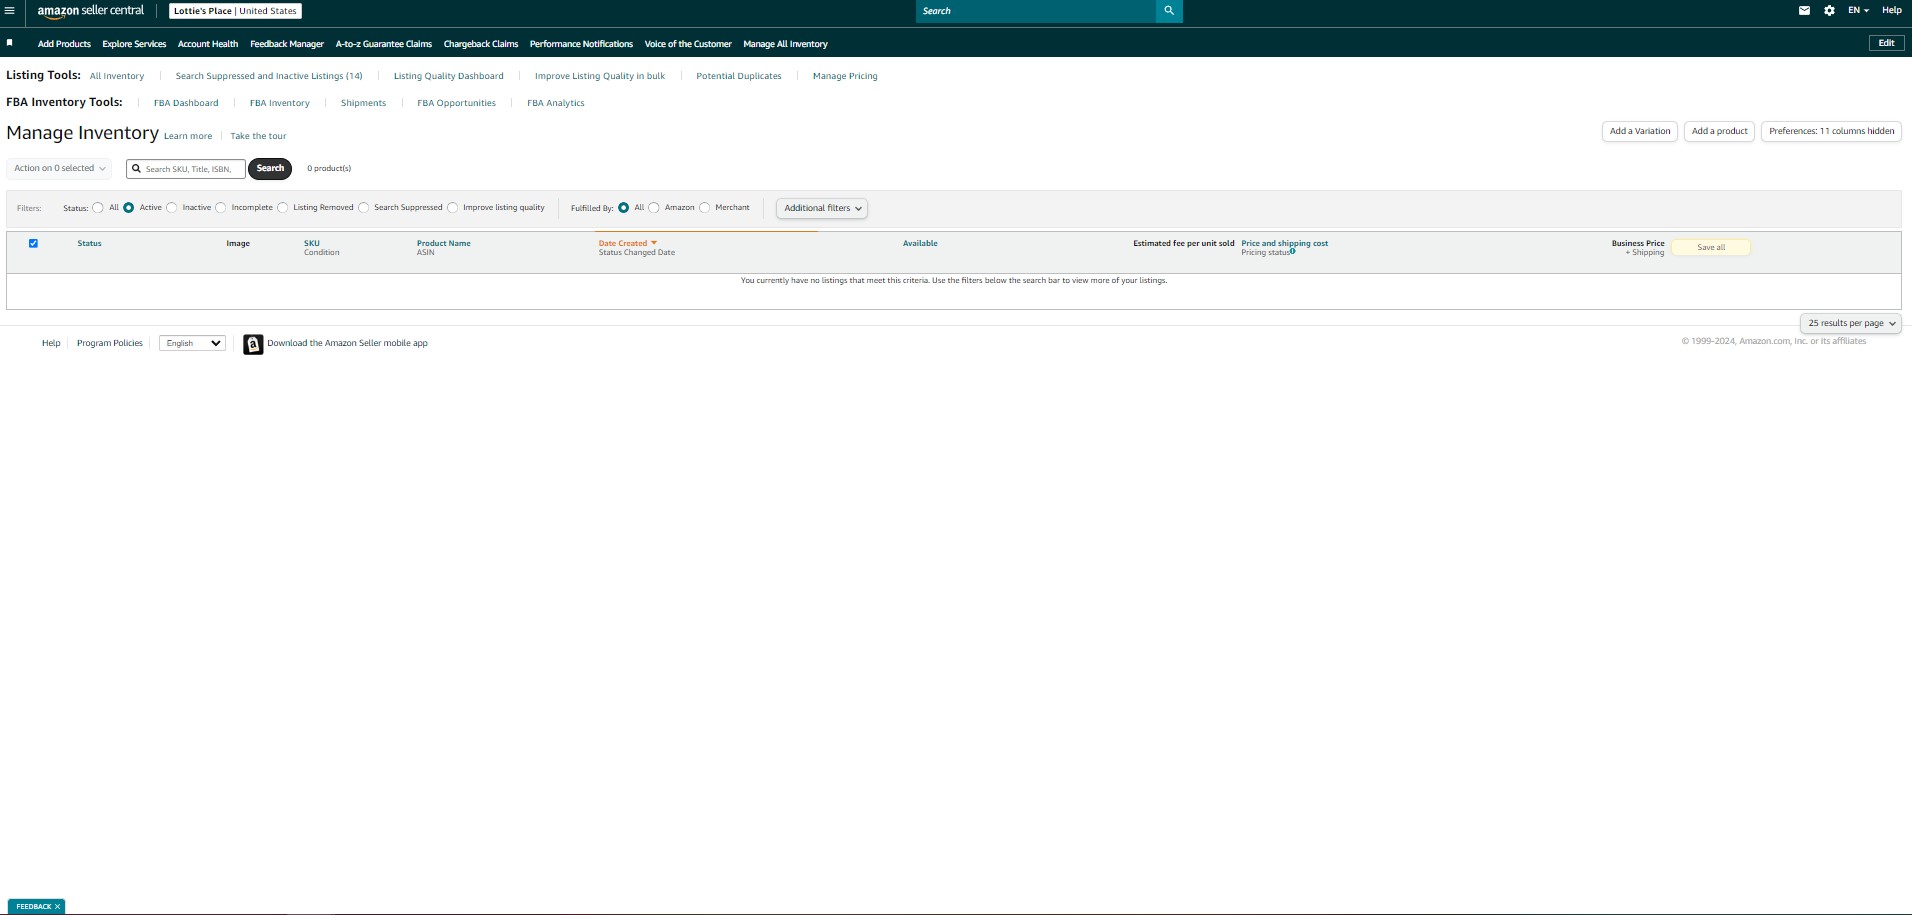The height and width of the screenshot is (915, 1912).
Task: Click the black Search button
Action: click(x=270, y=168)
